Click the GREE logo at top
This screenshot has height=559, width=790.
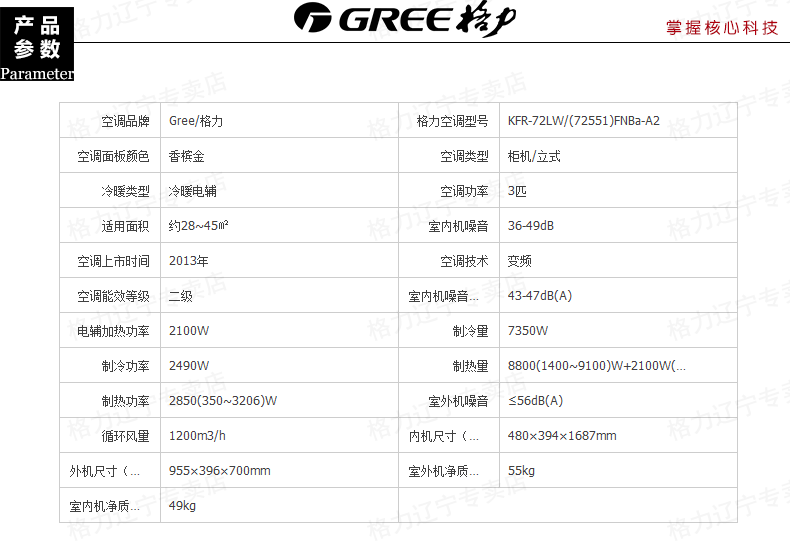pos(405,20)
